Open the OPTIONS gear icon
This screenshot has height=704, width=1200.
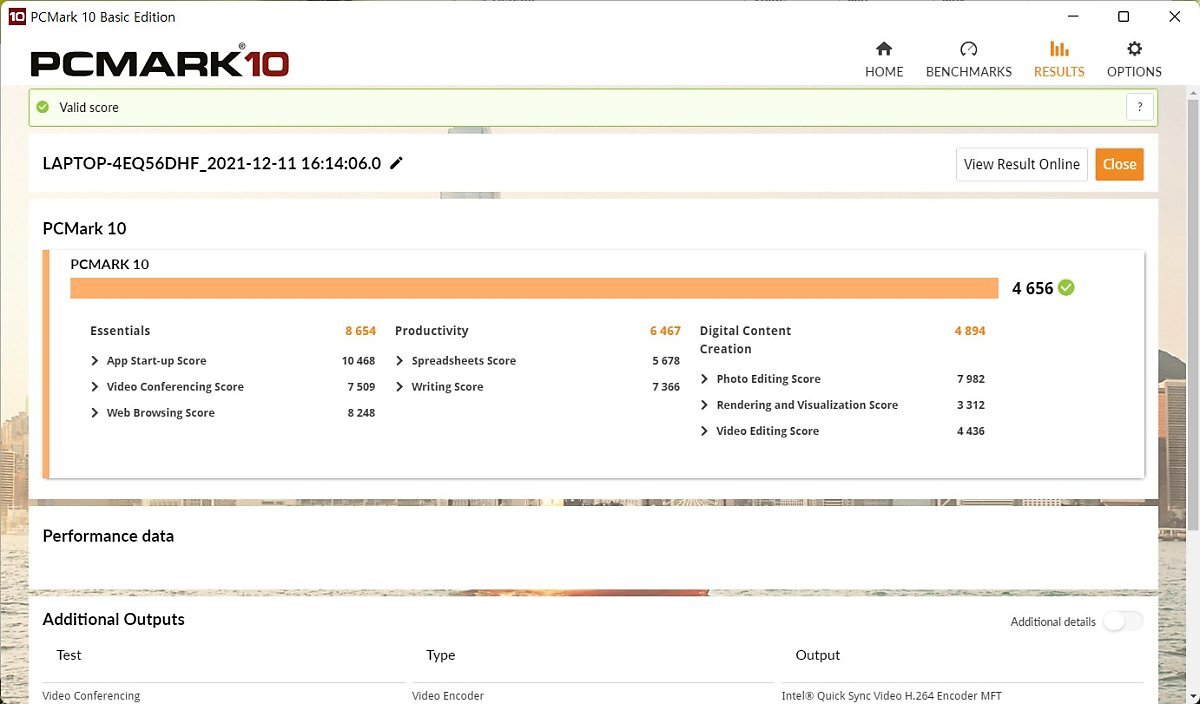[x=1134, y=49]
